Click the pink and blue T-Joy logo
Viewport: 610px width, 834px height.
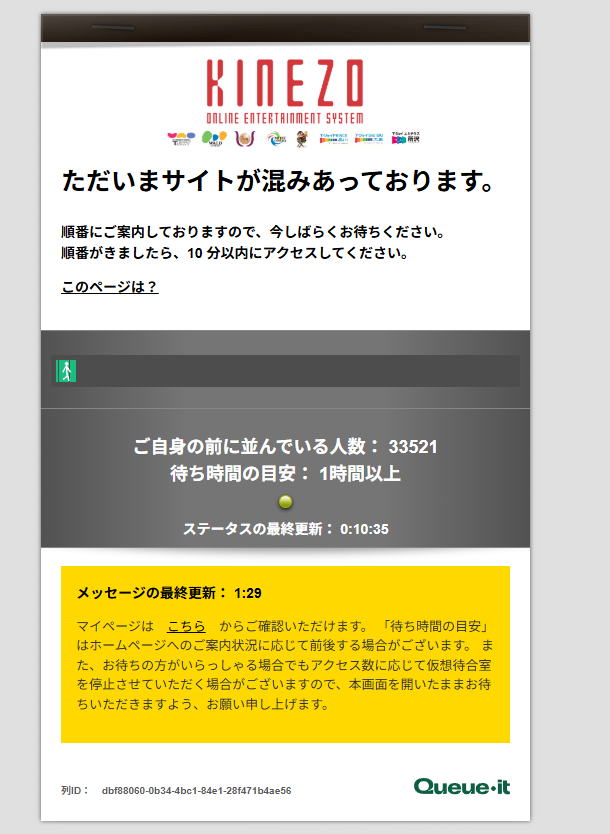[x=181, y=139]
